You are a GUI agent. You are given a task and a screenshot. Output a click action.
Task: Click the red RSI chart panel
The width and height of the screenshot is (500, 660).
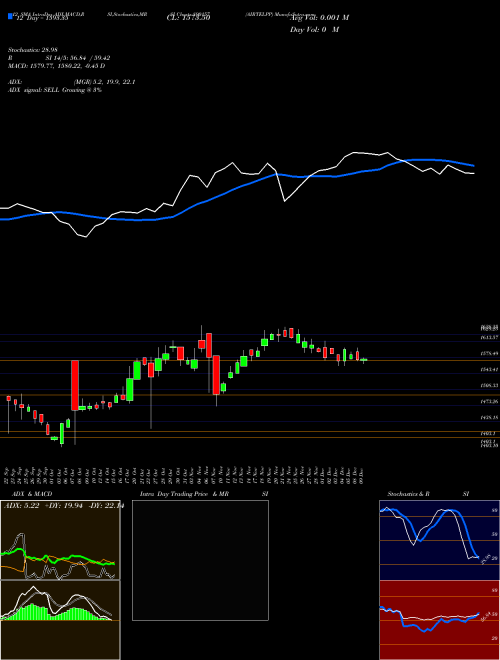point(439,620)
